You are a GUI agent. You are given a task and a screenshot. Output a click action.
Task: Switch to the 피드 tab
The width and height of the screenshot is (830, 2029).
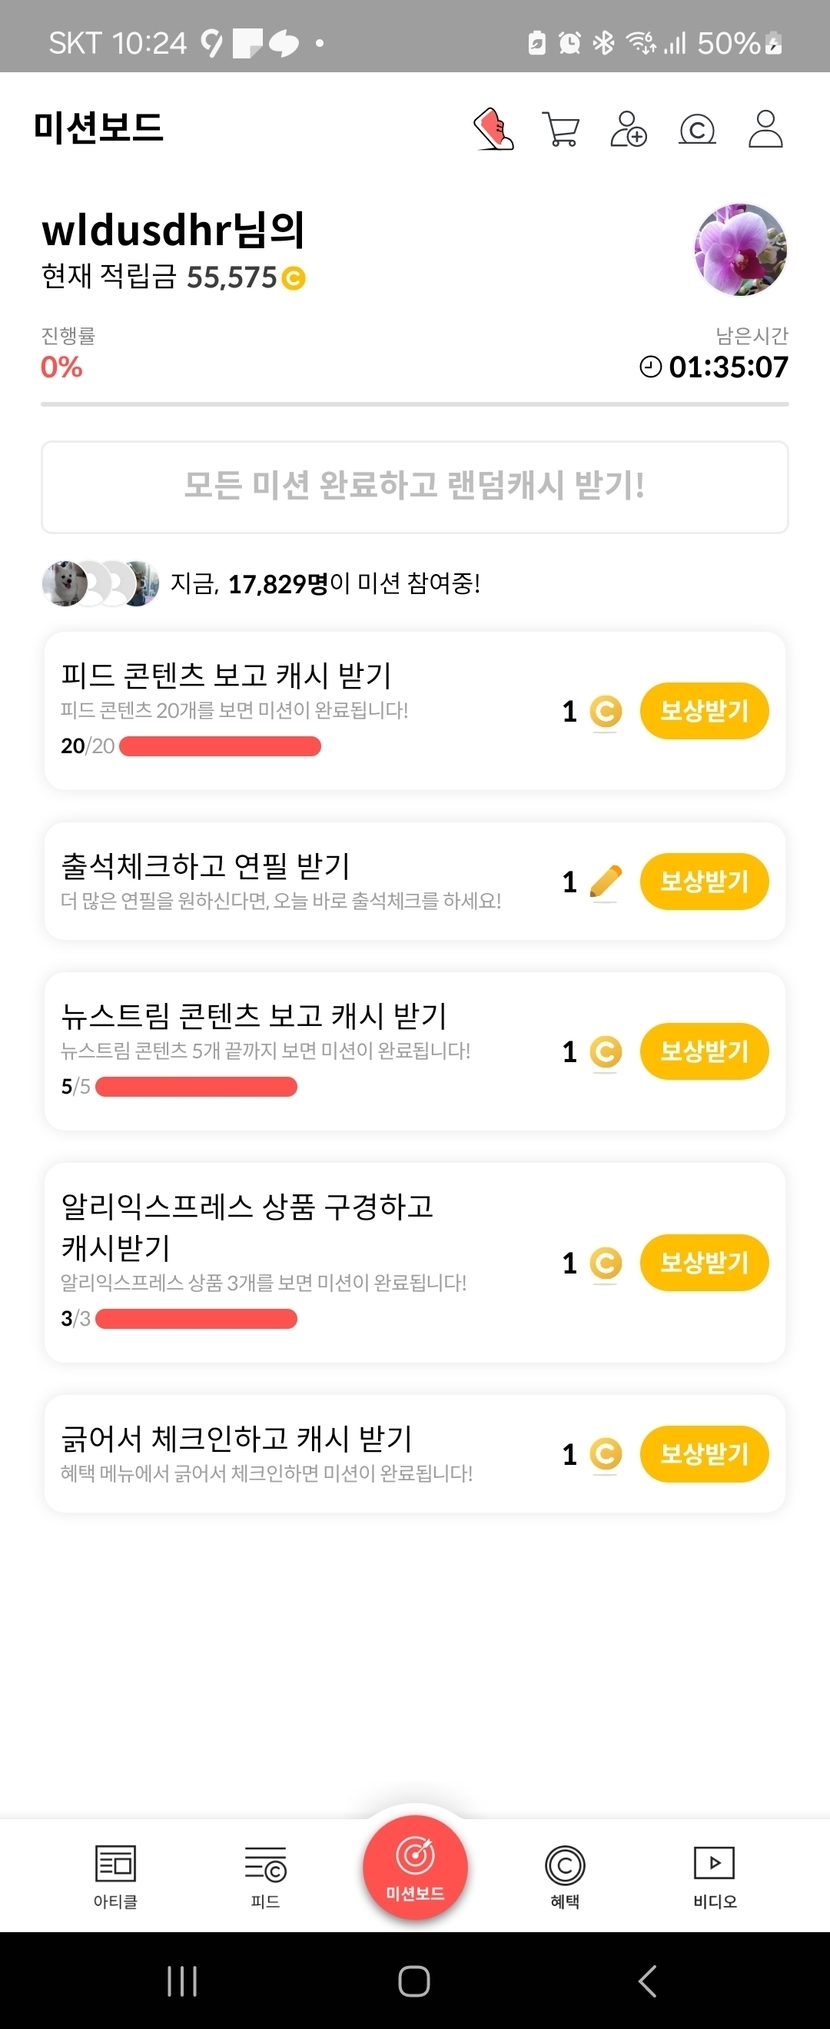click(x=265, y=1876)
